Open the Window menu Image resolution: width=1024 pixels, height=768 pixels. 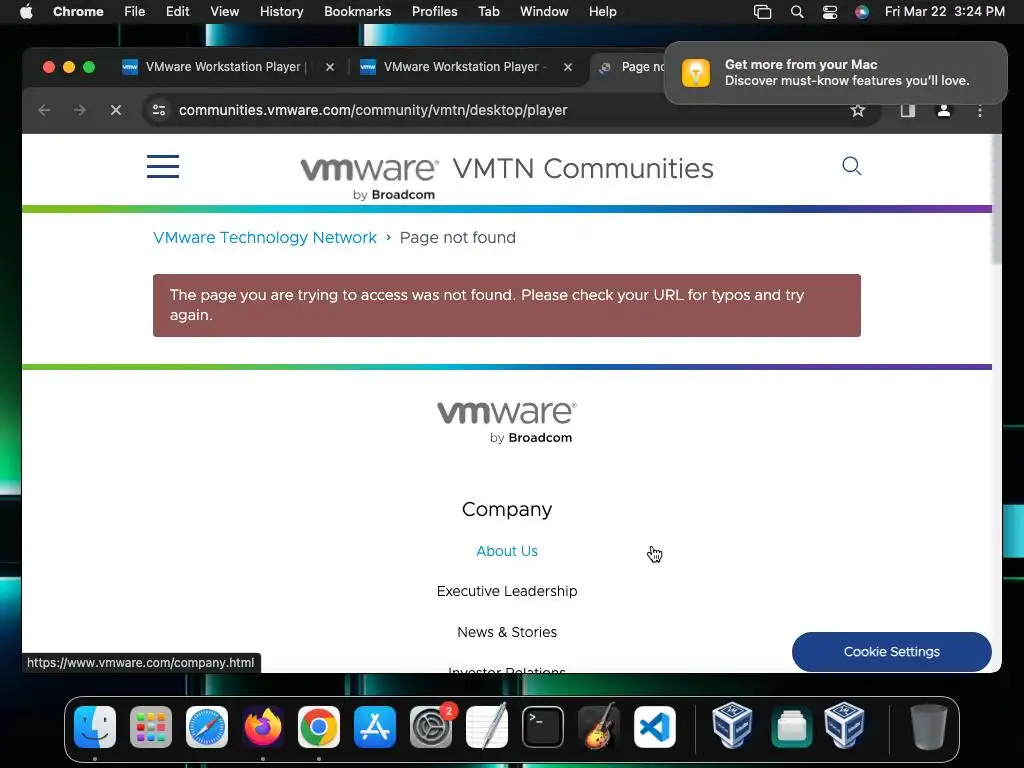(544, 12)
